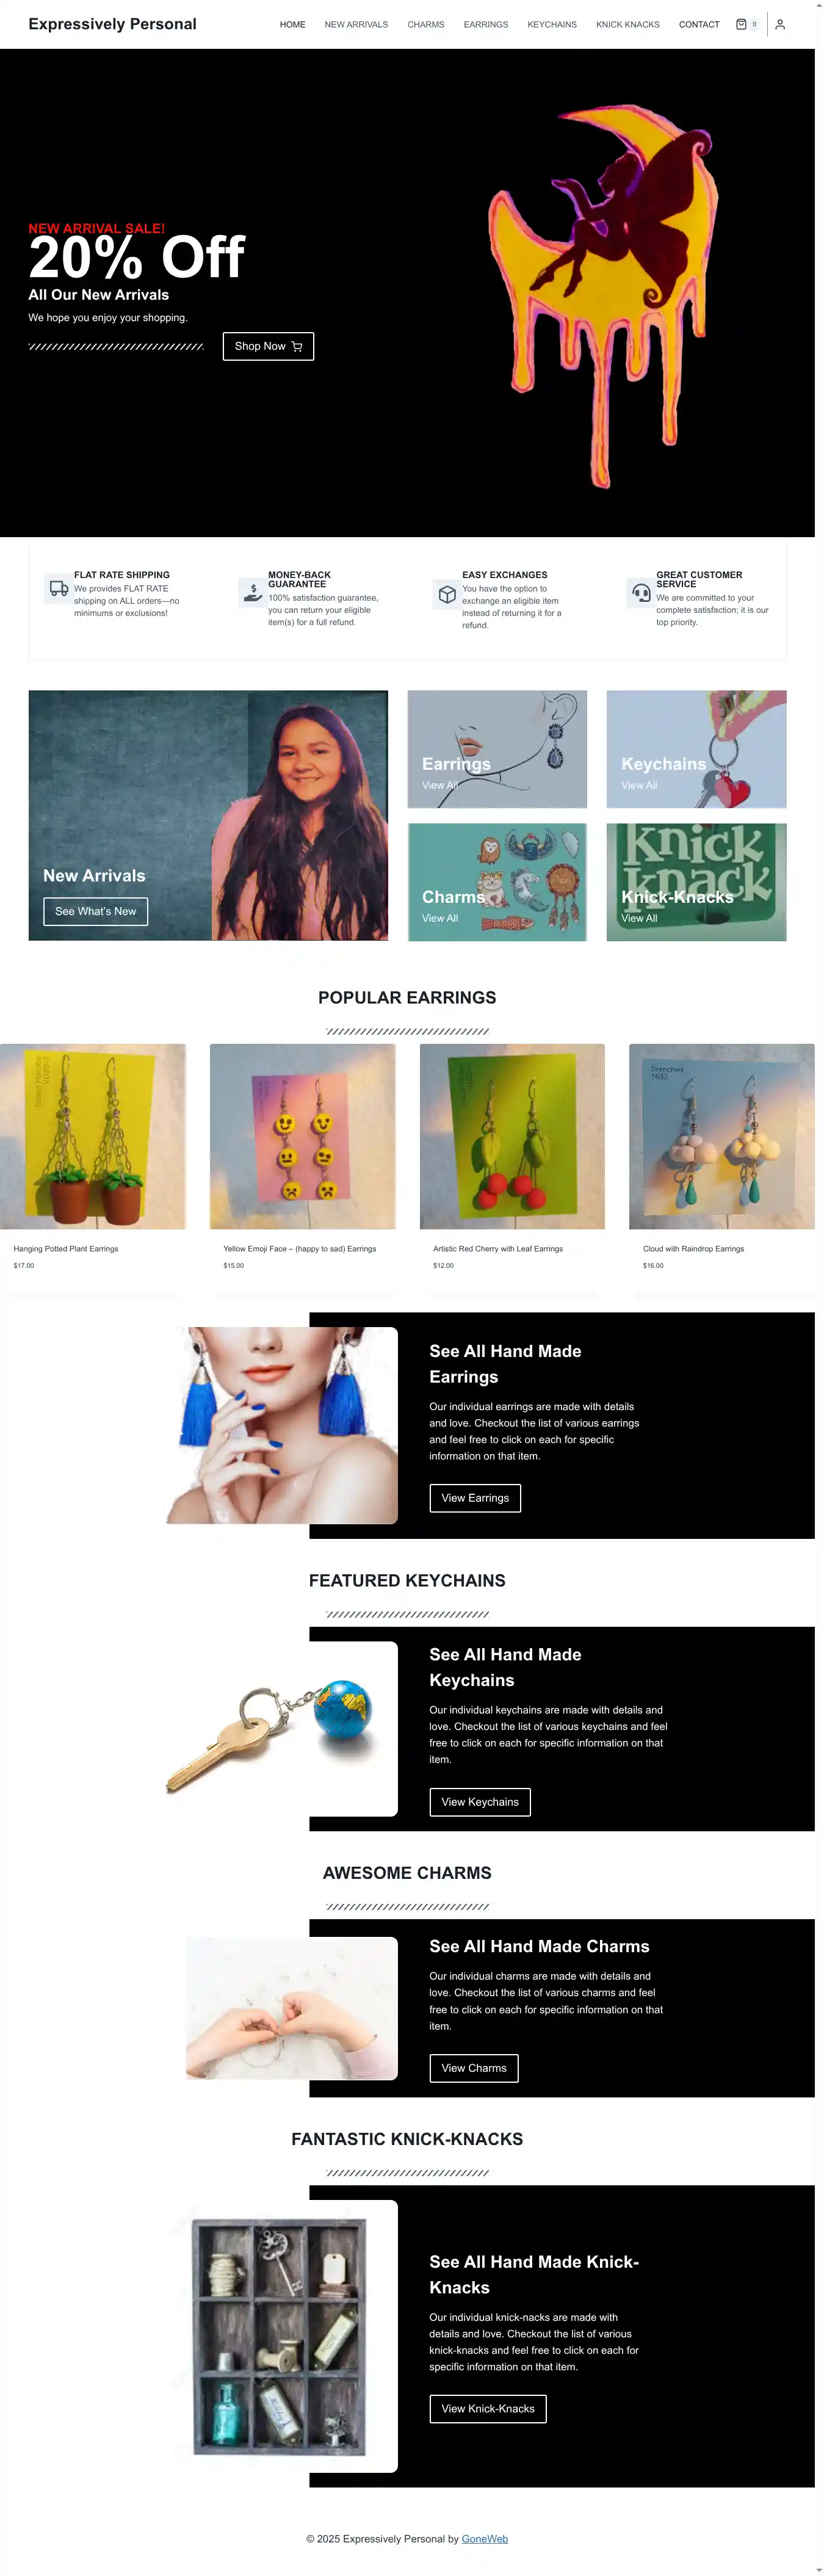Click the View Knick-Knacks button
The image size is (824, 2576).
pyautogui.click(x=488, y=2409)
